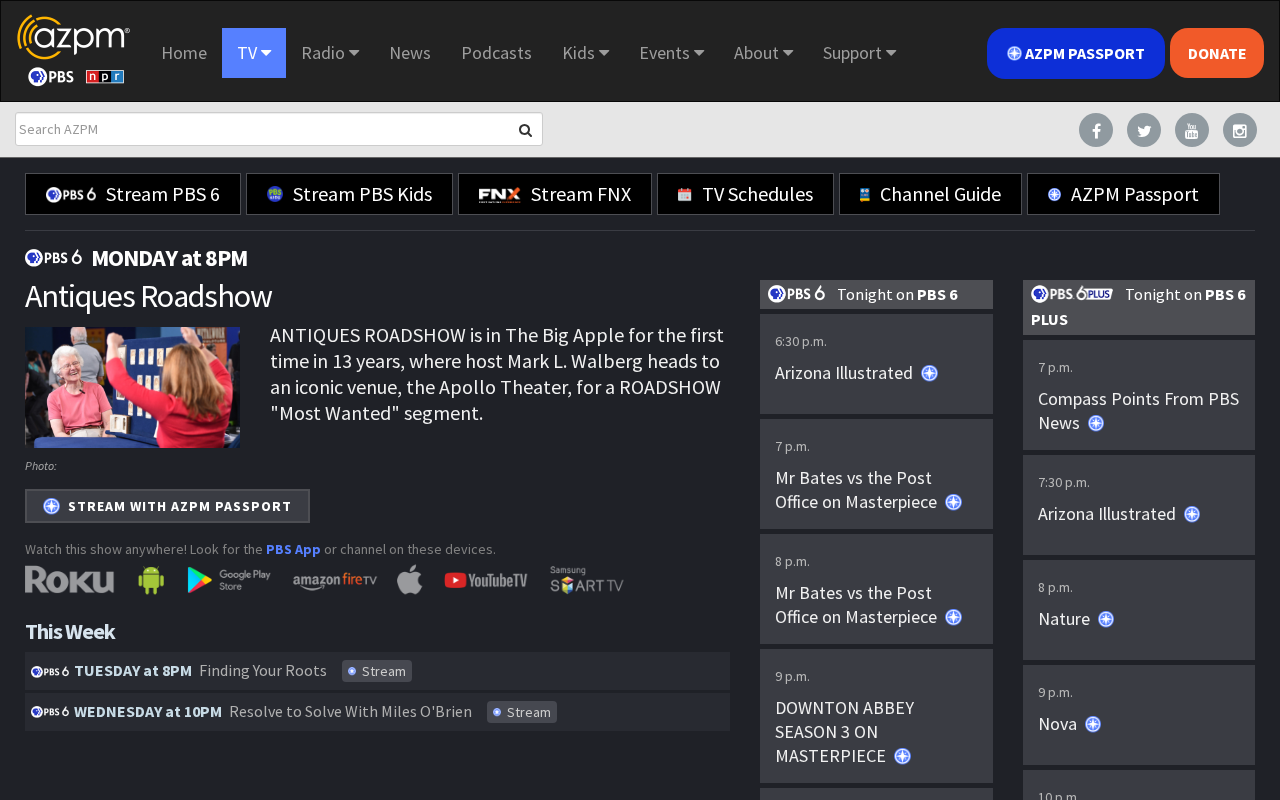Click PBS 6 logo above Antiques Roadshow
Screen dimensions: 1280x800
(x=54, y=258)
